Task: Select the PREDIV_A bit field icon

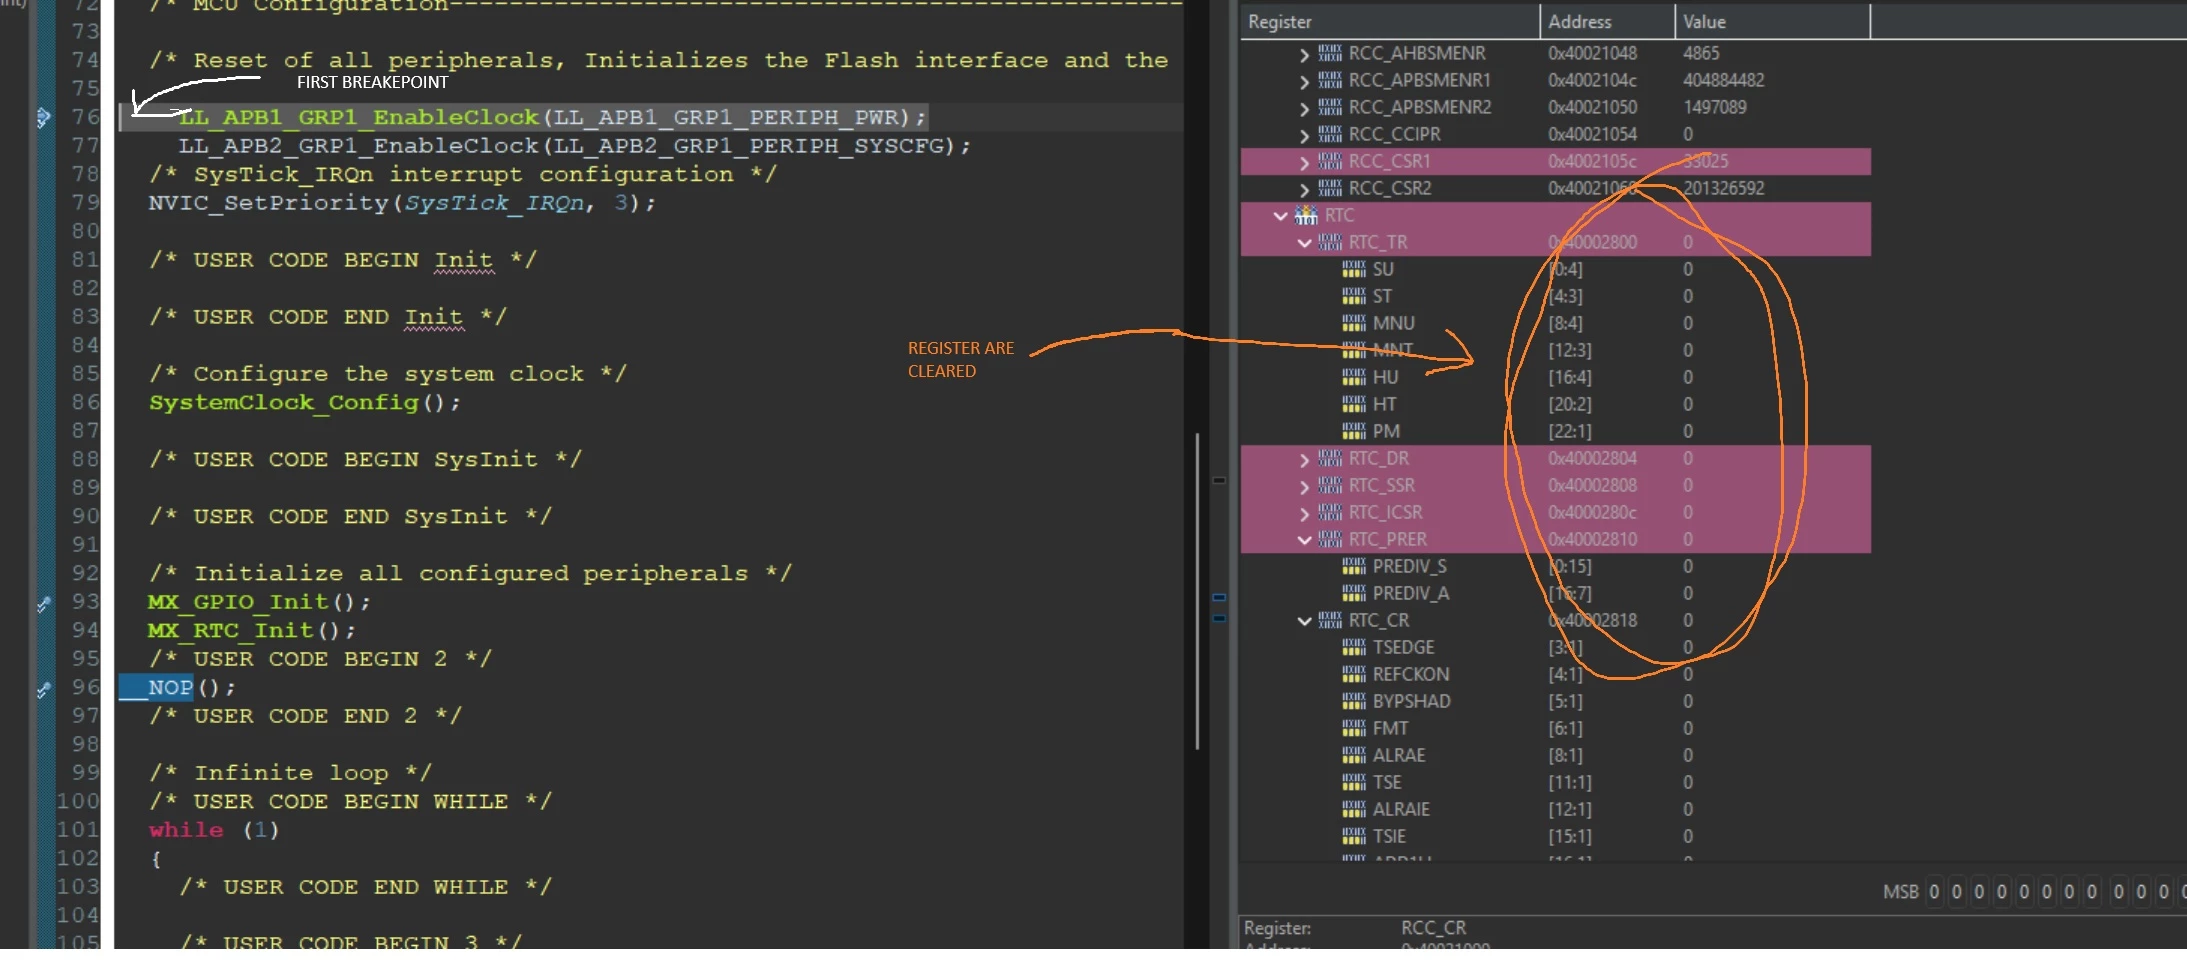Action: click(x=1354, y=593)
